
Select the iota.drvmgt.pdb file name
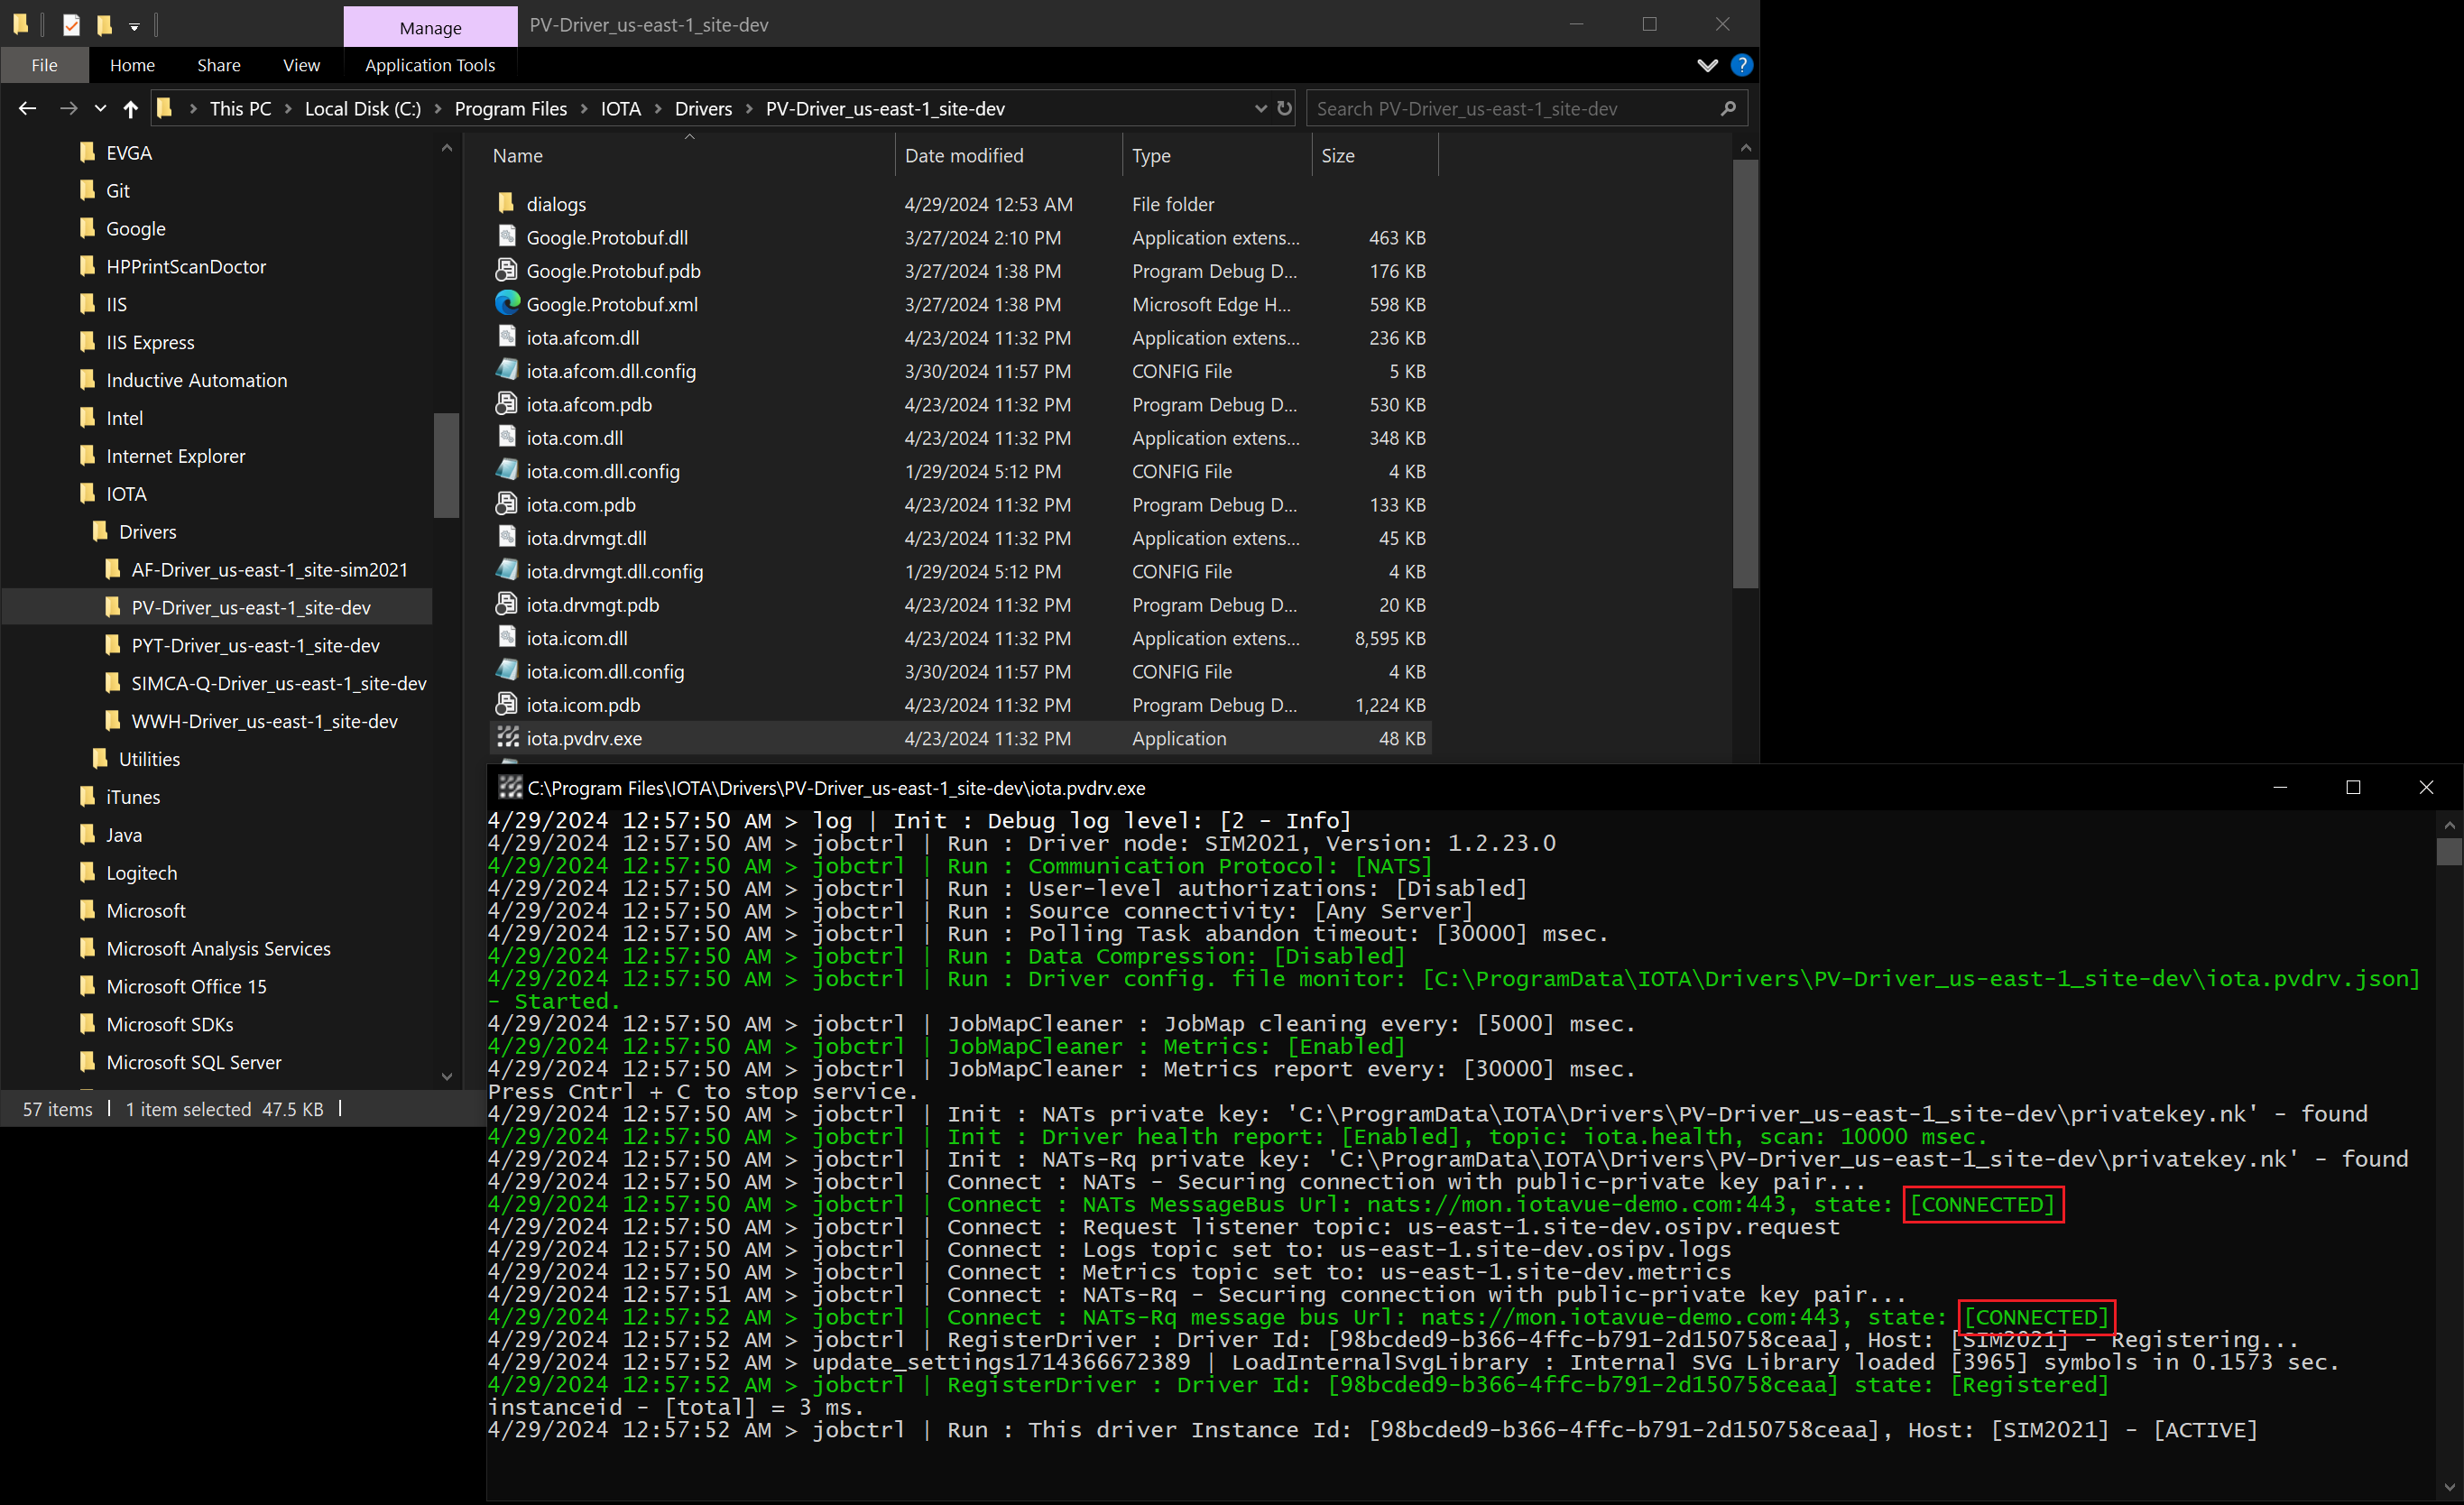(592, 604)
